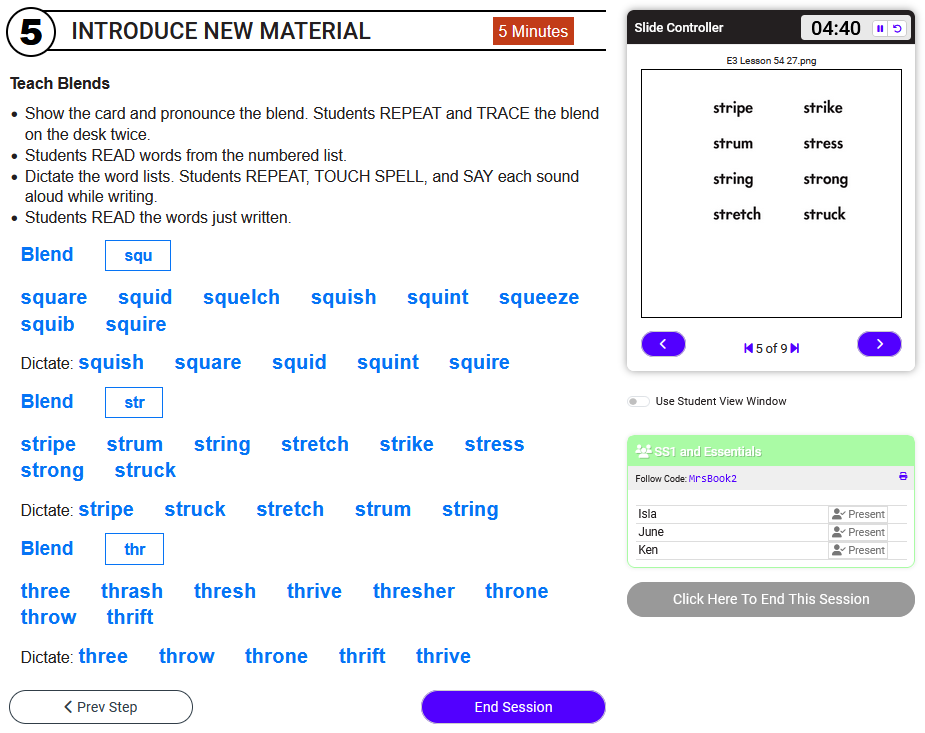Screen dimensions: 925x733
Task: Go to the previous slide with the left arrow
Action: [663, 344]
